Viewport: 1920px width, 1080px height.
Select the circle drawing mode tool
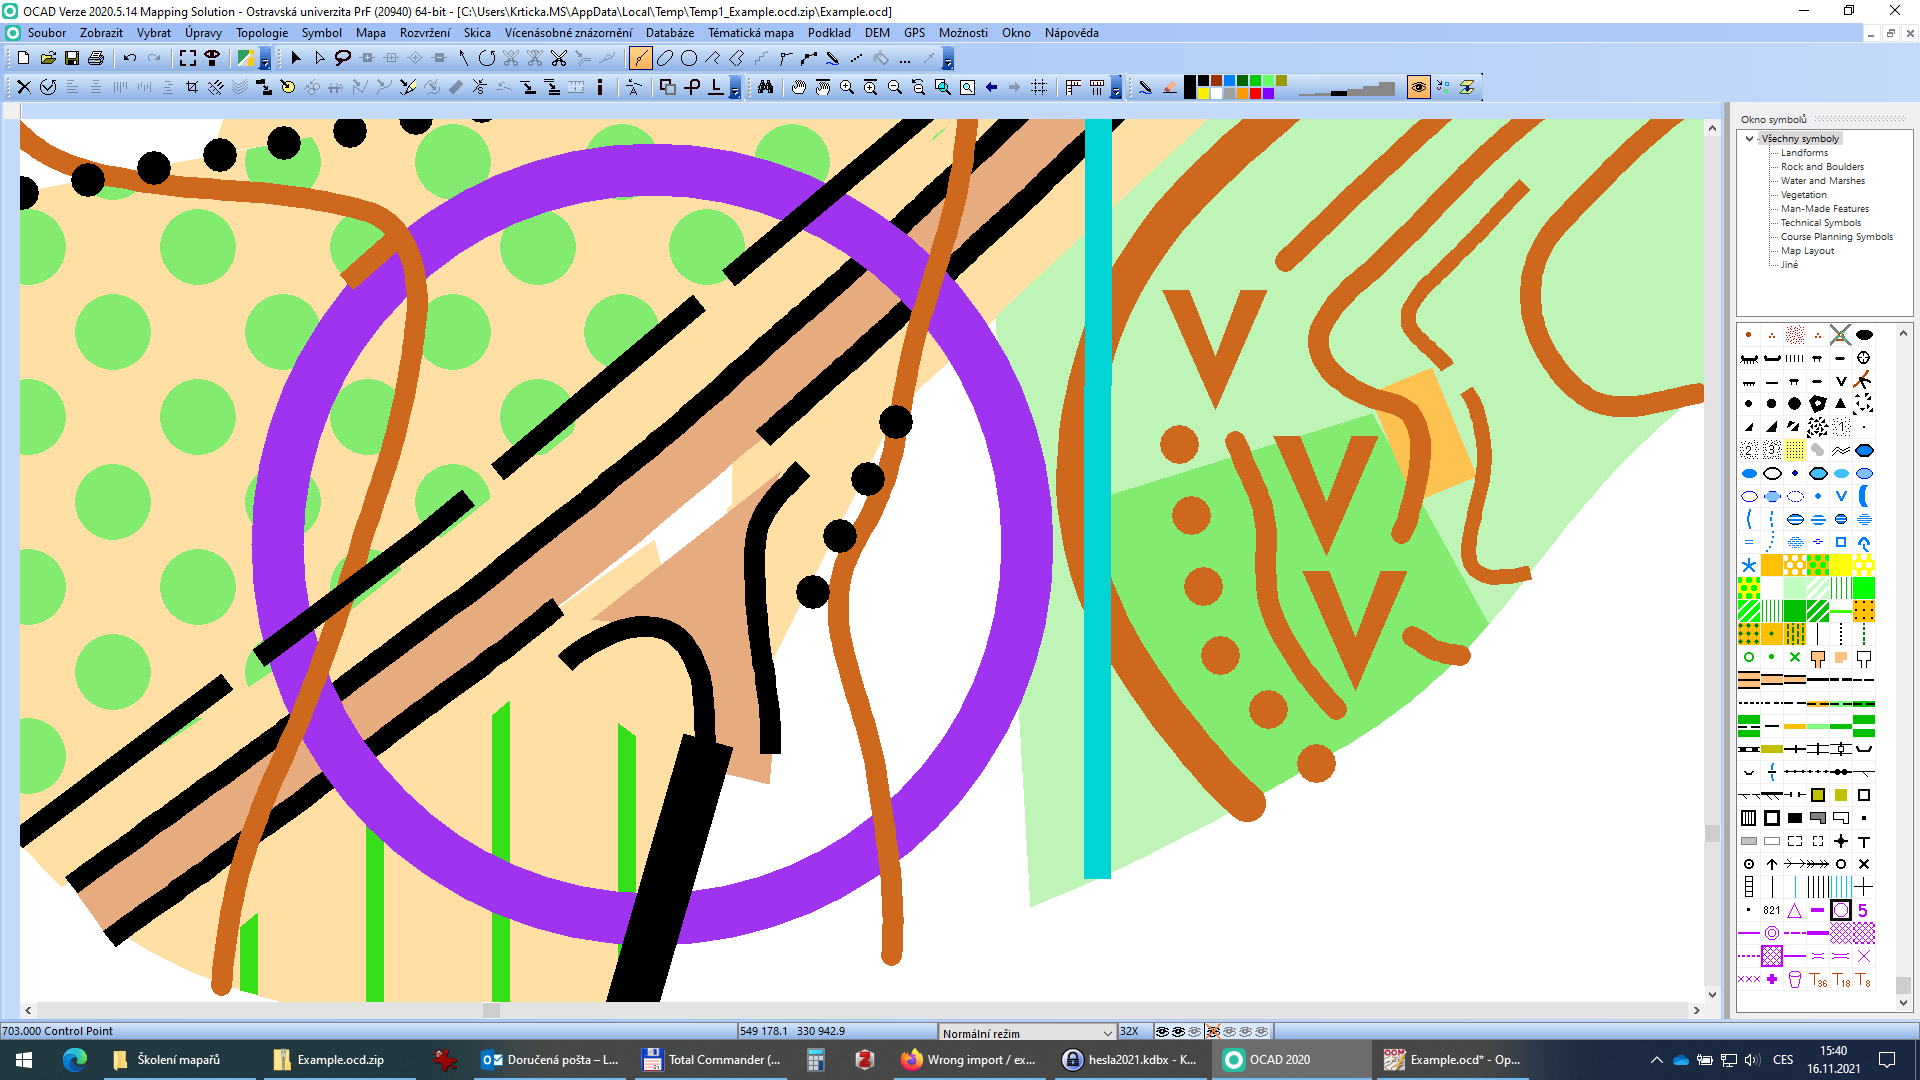(688, 59)
